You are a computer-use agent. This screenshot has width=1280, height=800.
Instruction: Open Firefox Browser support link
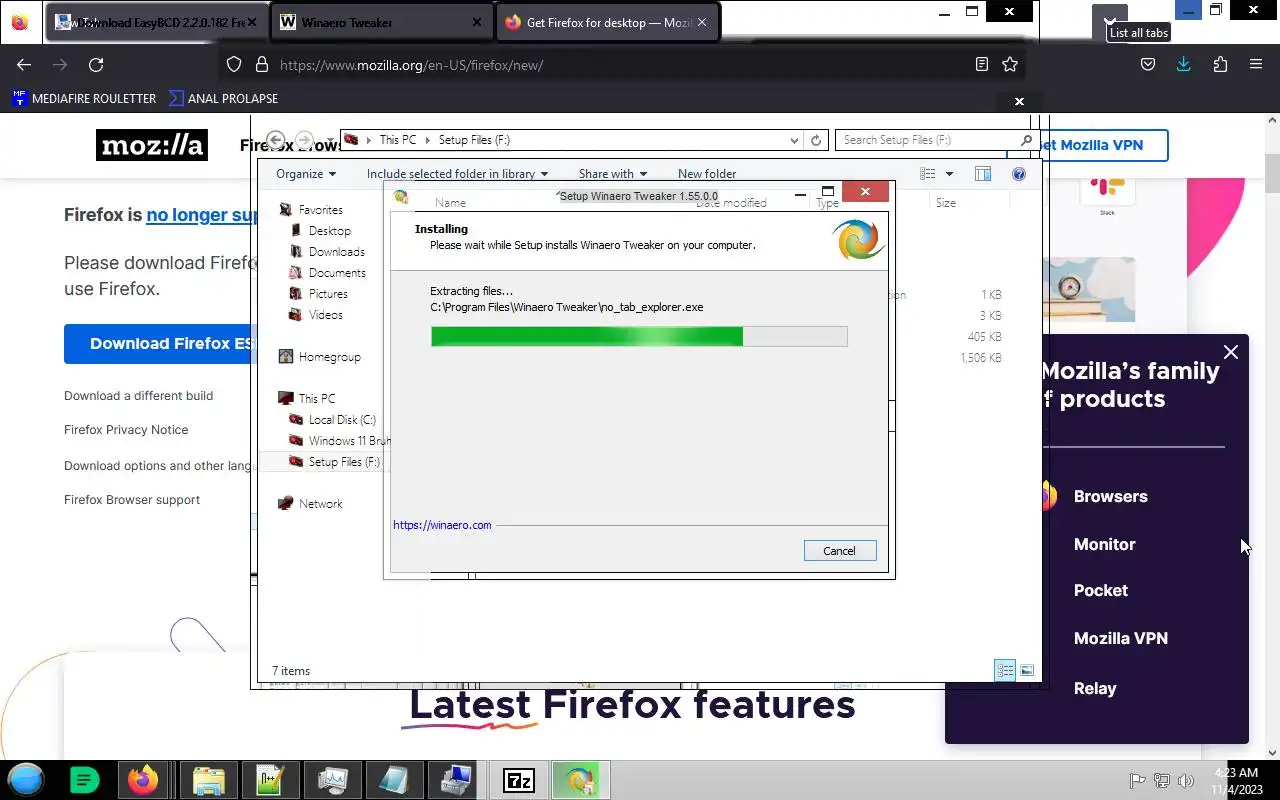pos(132,499)
